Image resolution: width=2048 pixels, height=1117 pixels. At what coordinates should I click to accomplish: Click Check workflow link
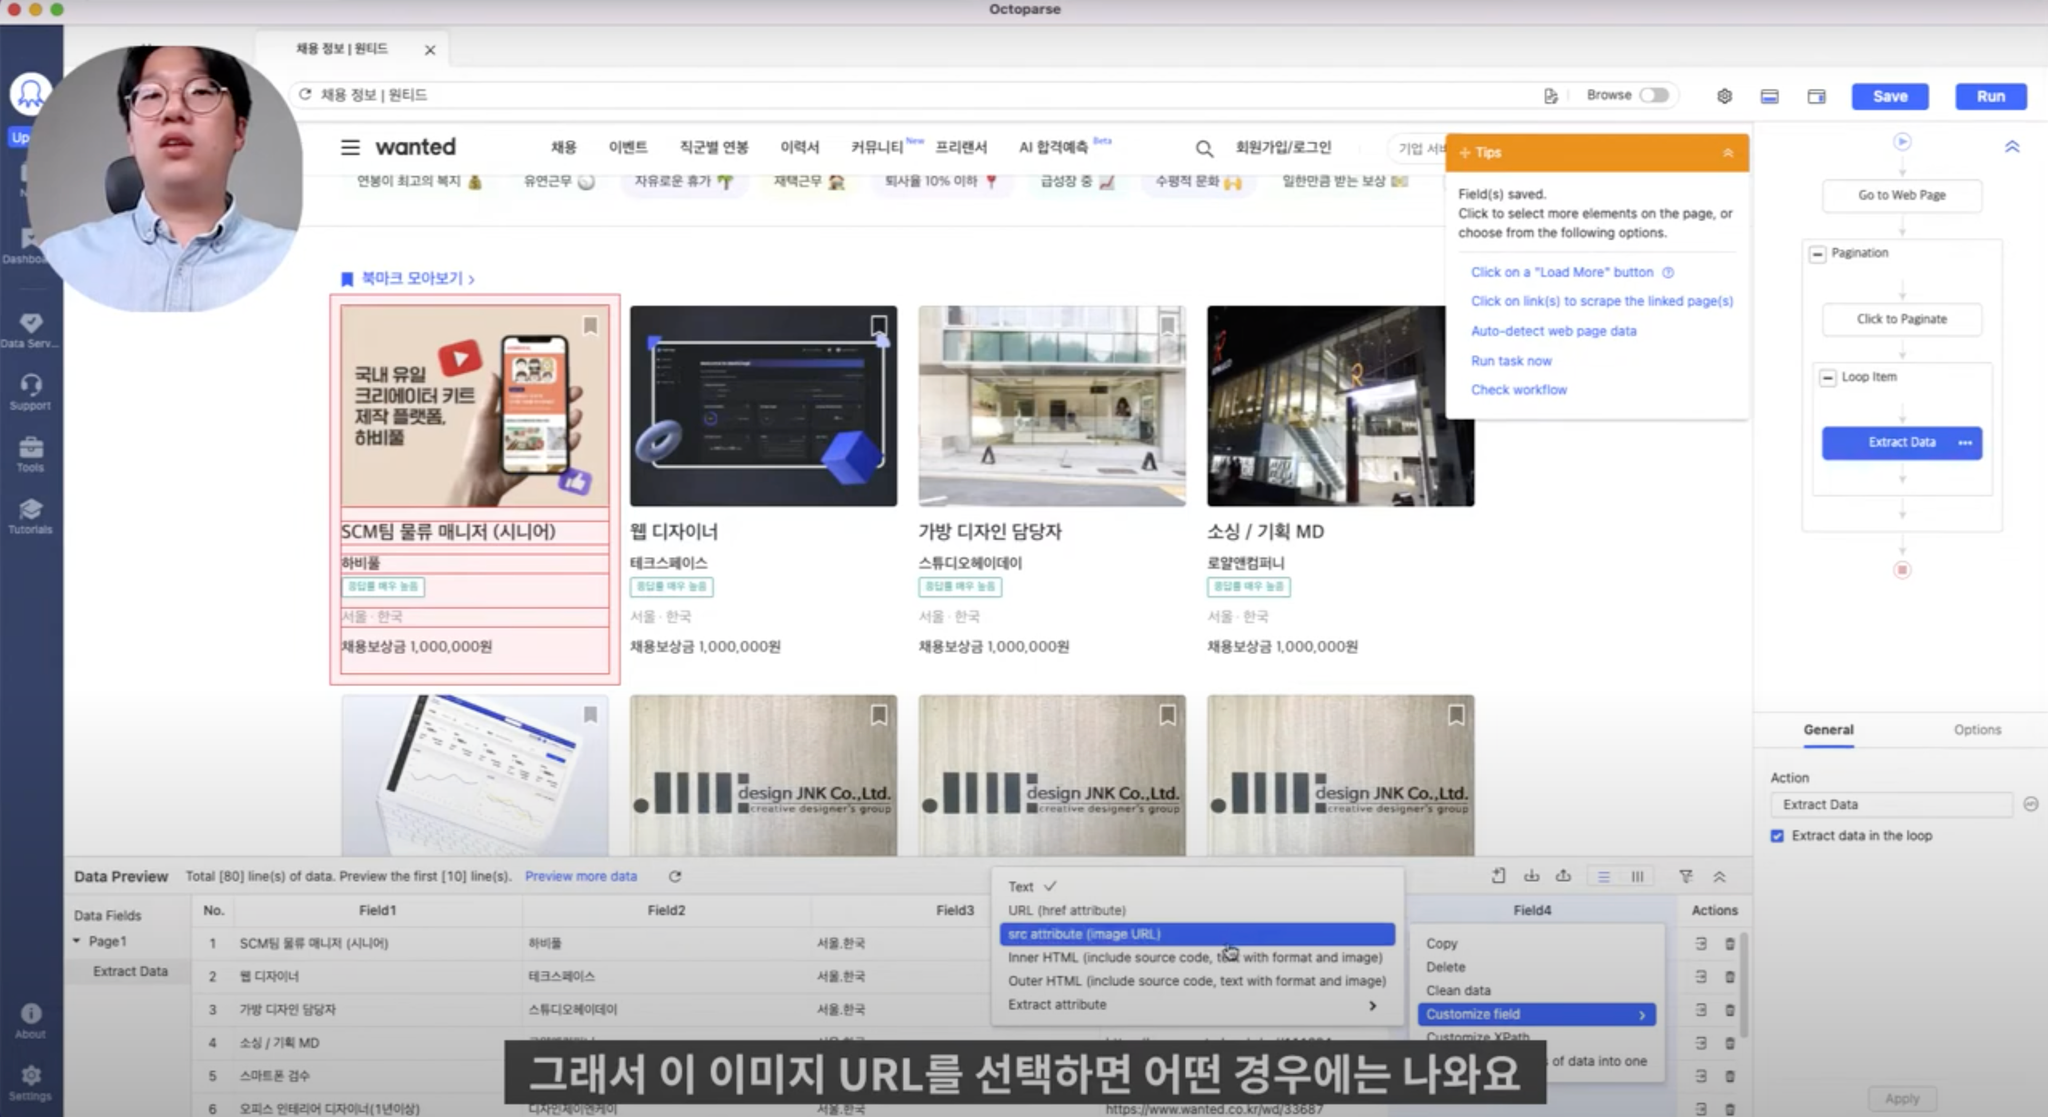1518,390
